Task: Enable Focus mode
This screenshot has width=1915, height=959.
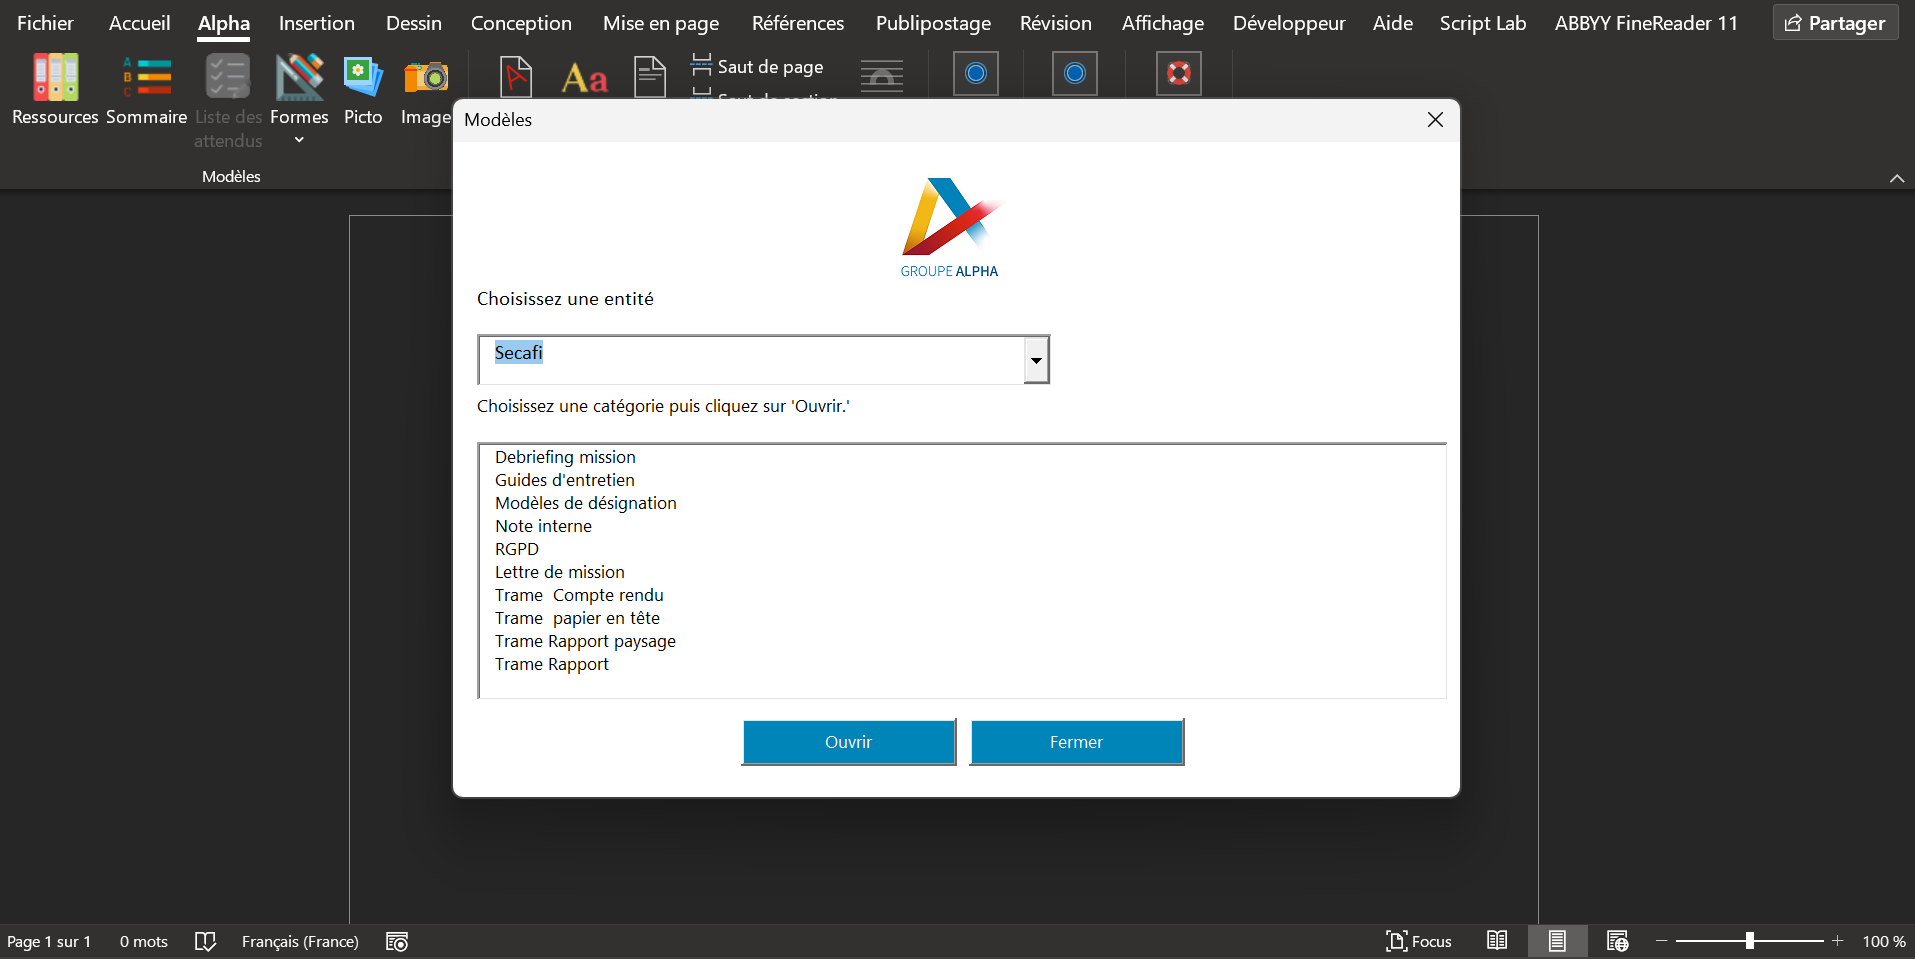Action: tap(1419, 942)
